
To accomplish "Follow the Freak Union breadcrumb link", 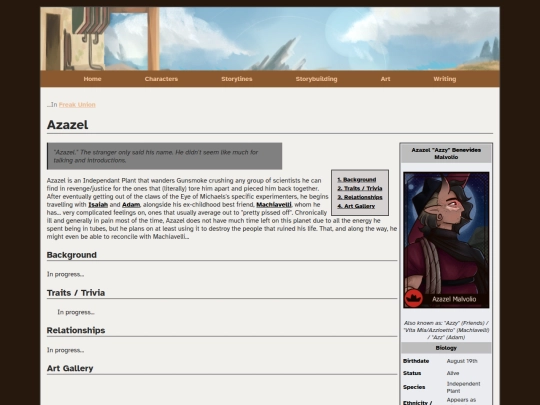I will click(x=77, y=105).
